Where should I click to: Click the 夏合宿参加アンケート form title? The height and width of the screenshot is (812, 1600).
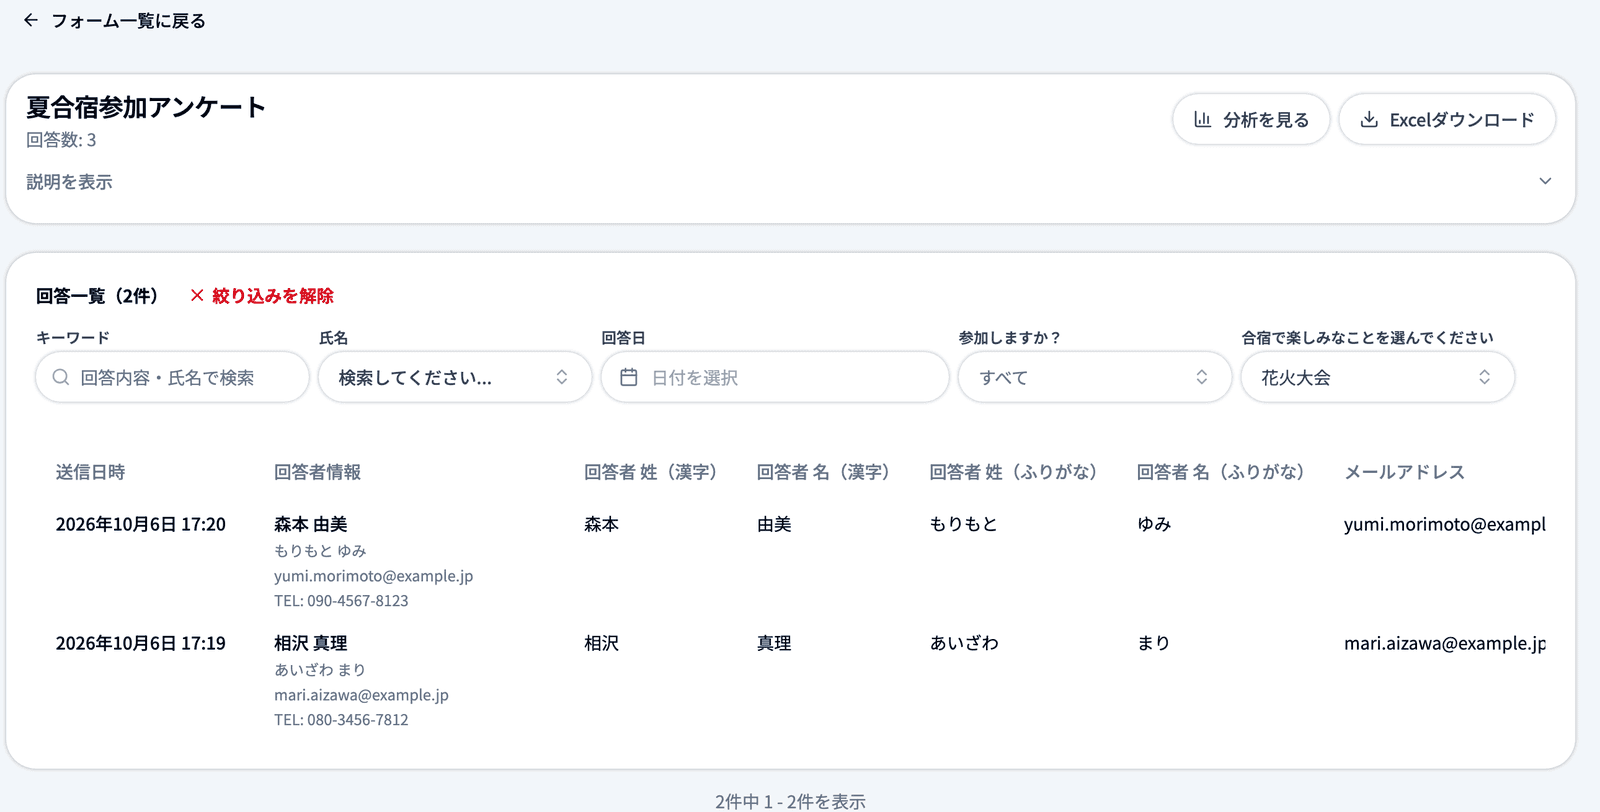point(146,107)
